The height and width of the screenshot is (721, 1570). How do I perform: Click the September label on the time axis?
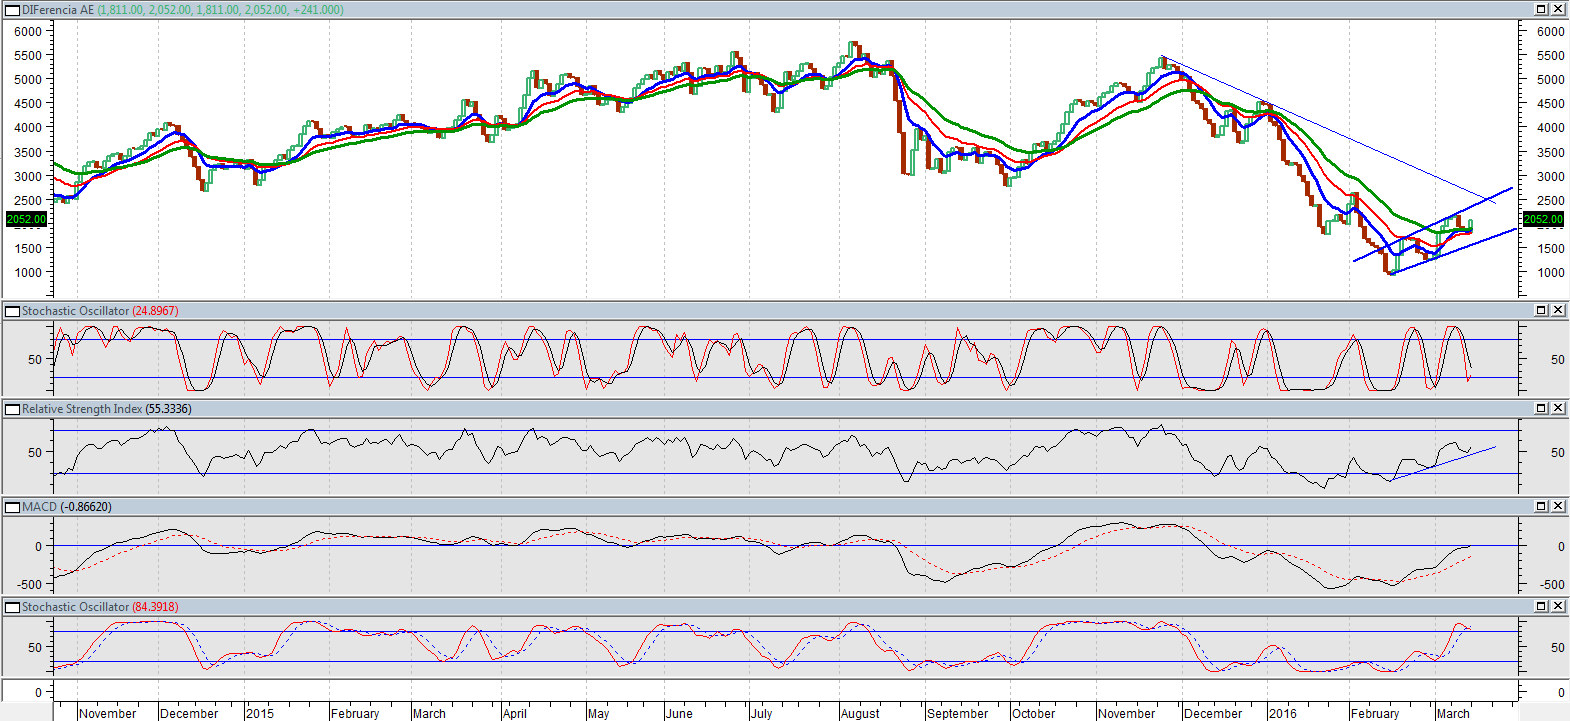point(958,713)
